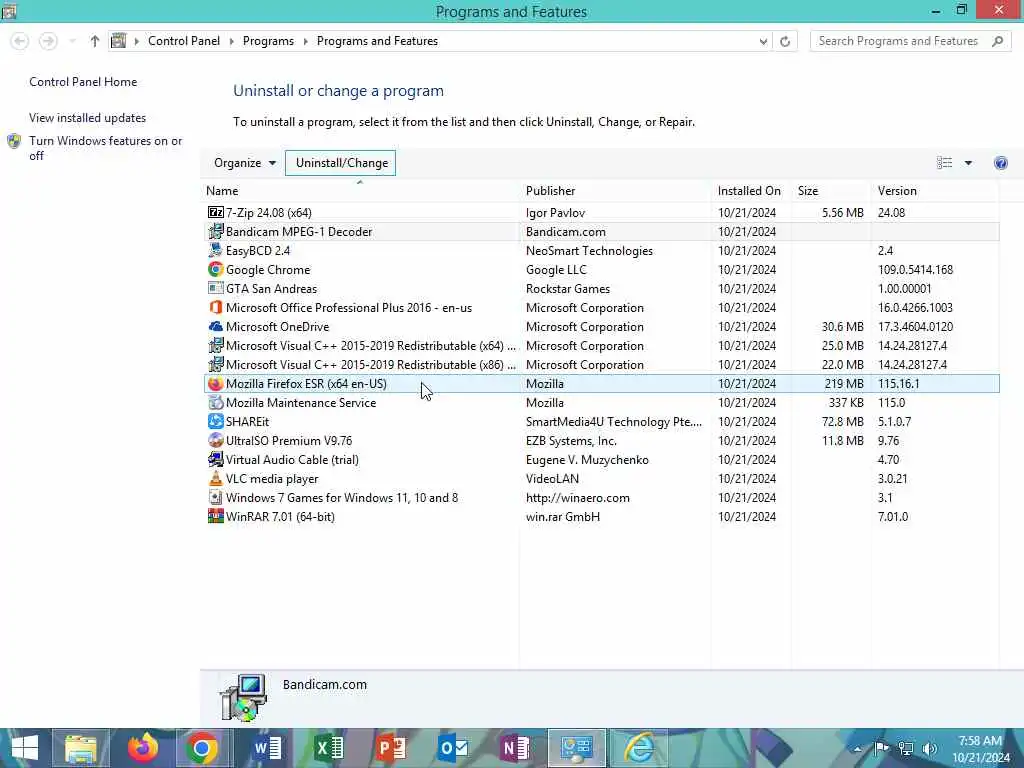Click the 7-Zip program icon
Viewport: 1024px width, 768px height.
point(216,212)
